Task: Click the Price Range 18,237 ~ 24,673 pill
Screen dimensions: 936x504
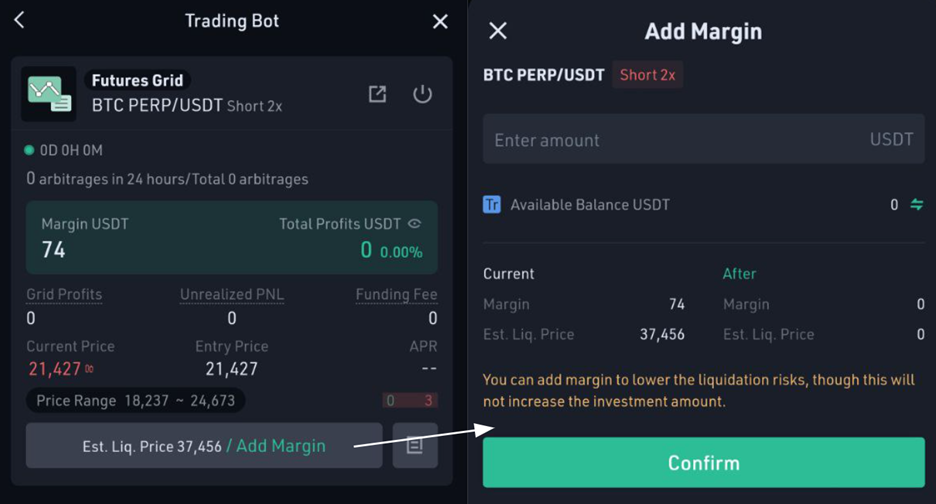Action: [x=136, y=400]
